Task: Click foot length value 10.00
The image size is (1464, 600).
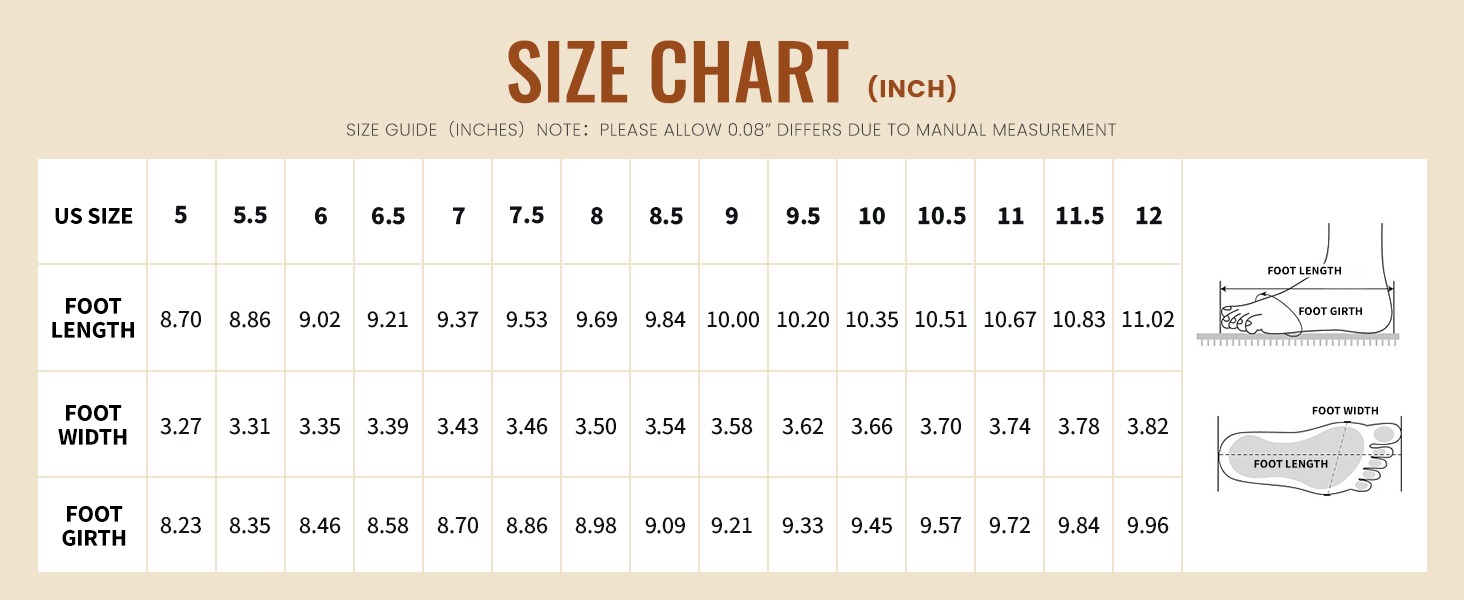Action: pyautogui.click(x=733, y=320)
